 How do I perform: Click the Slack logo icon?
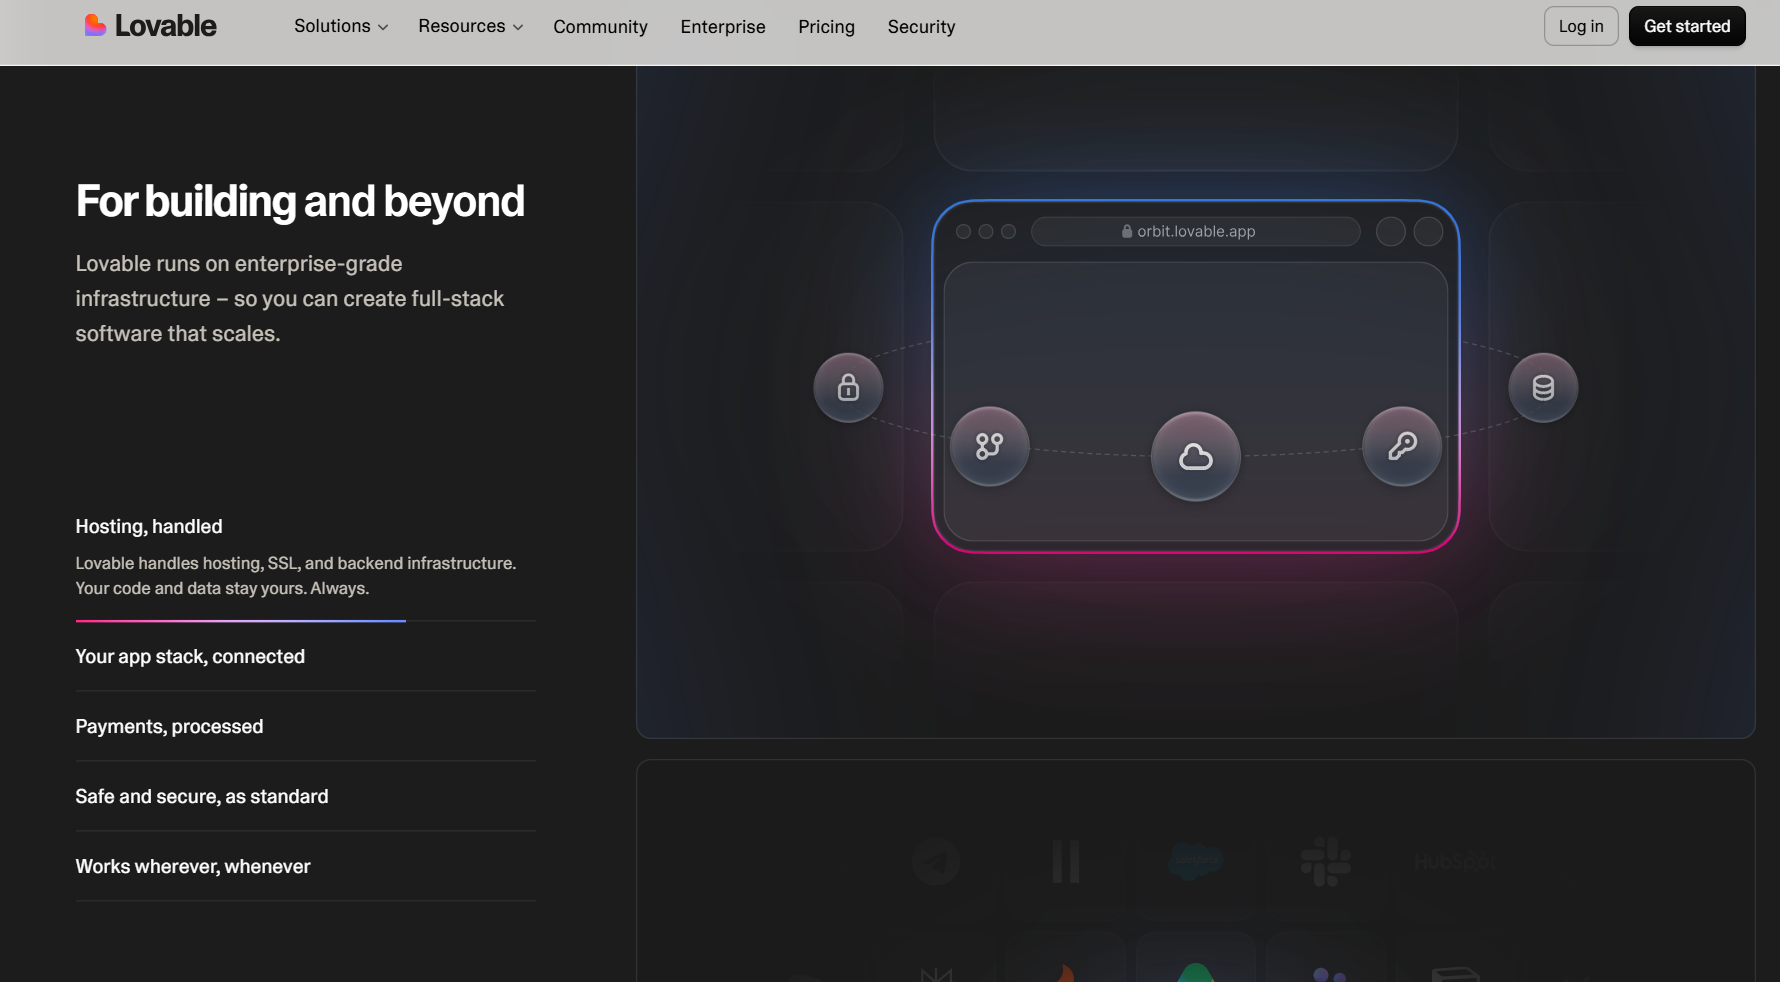tap(1326, 861)
